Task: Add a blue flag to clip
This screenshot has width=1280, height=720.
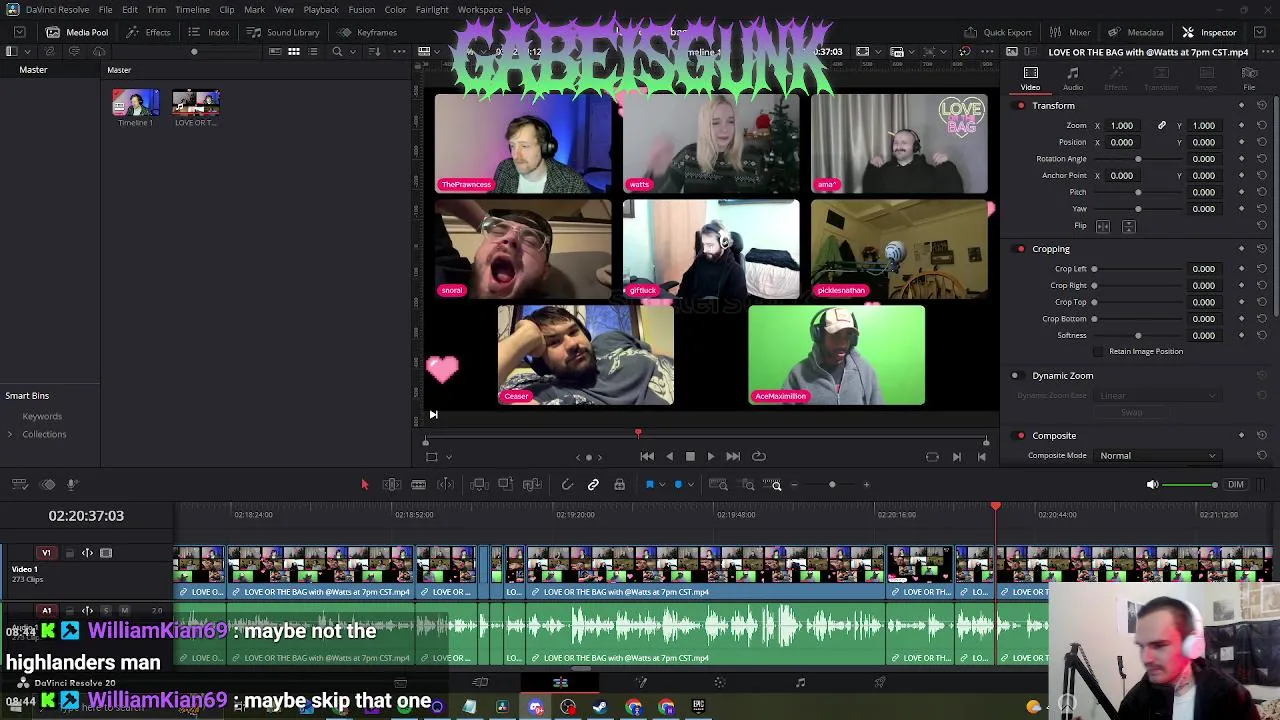Action: point(649,485)
